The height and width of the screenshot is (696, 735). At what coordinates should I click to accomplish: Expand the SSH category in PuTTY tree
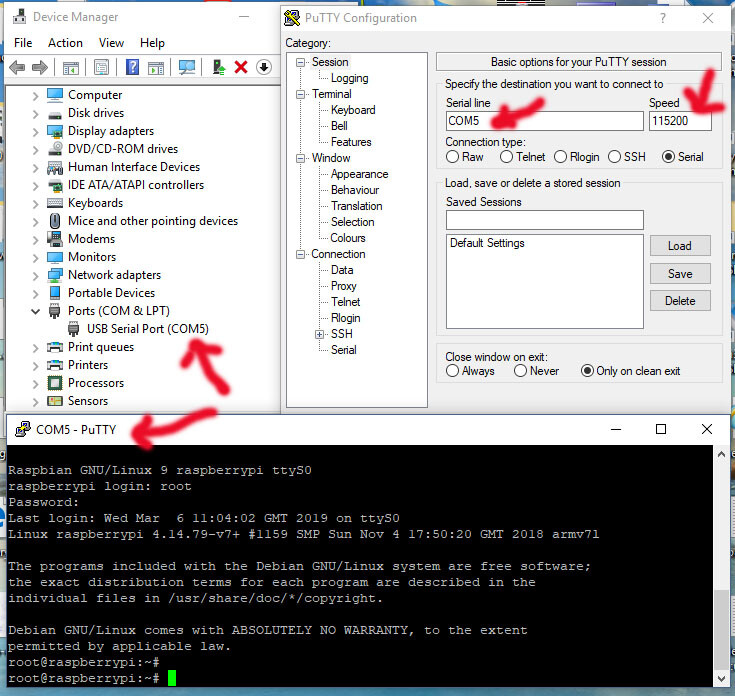[319, 334]
